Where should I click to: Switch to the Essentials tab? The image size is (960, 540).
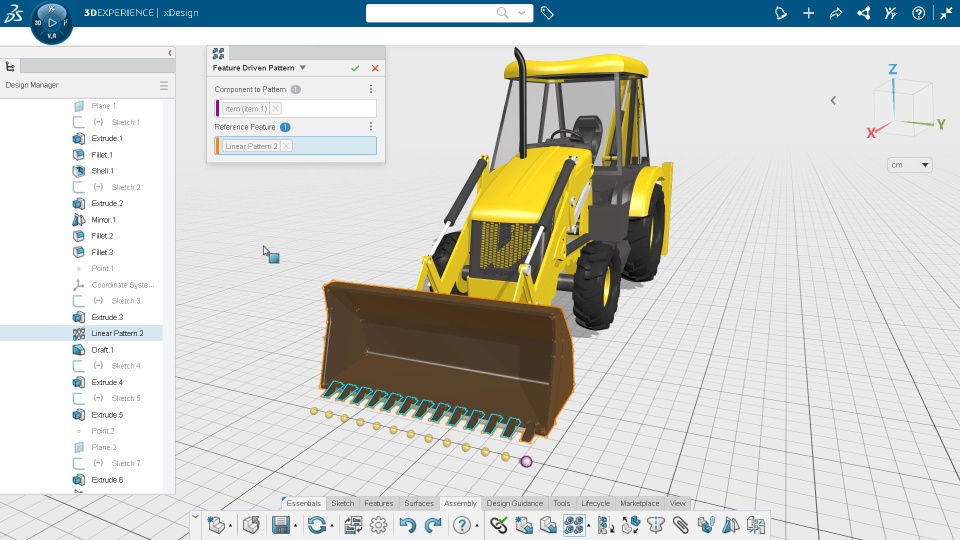click(303, 503)
